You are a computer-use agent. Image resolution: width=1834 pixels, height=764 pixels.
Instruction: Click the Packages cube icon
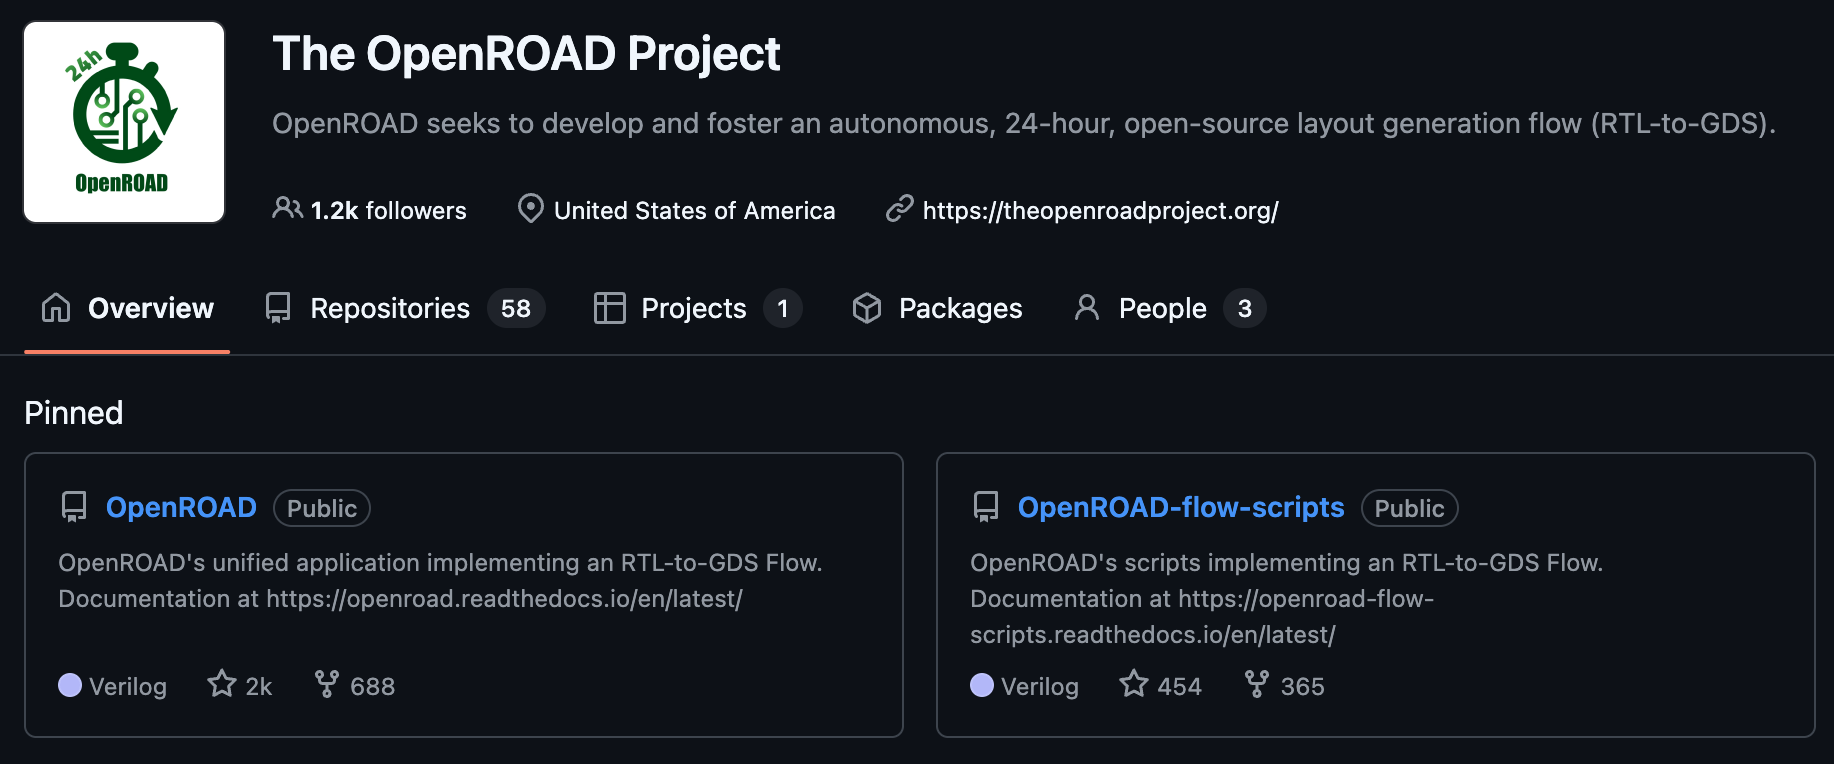(867, 308)
